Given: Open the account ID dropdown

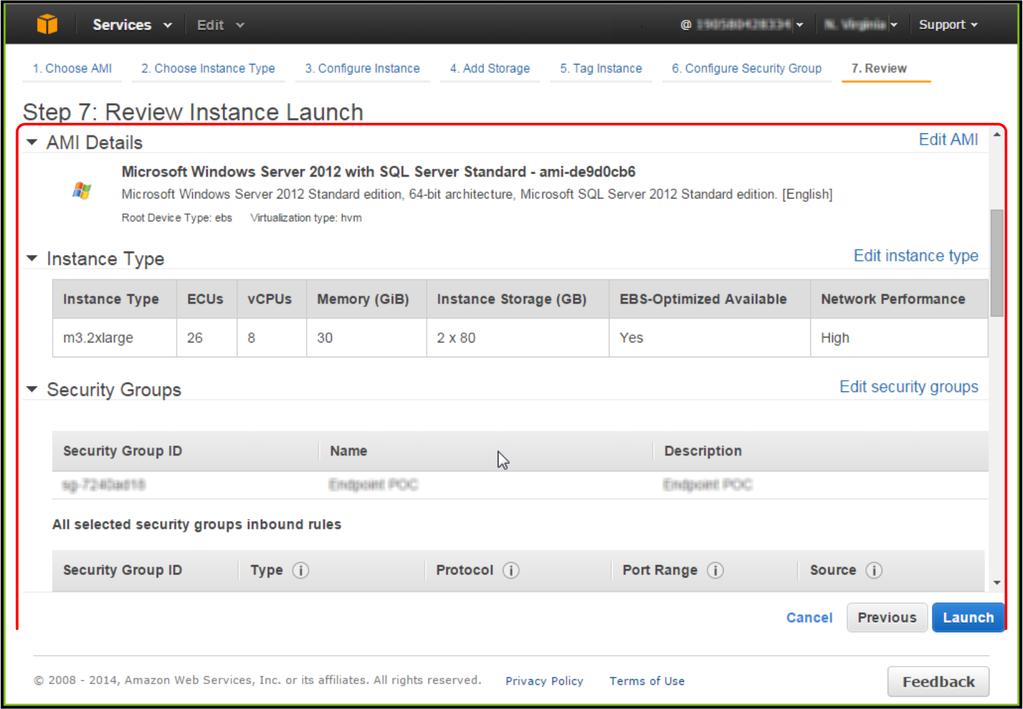Looking at the screenshot, I should 742,25.
